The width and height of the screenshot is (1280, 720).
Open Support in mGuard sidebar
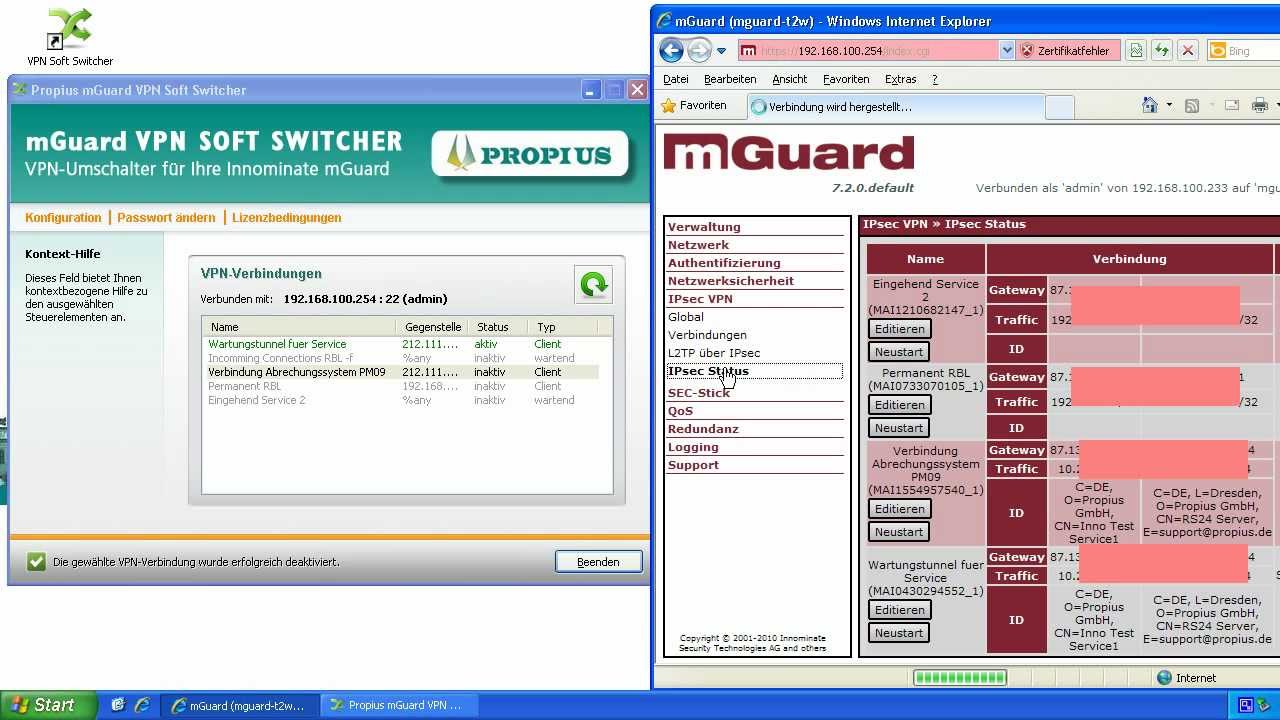click(693, 465)
